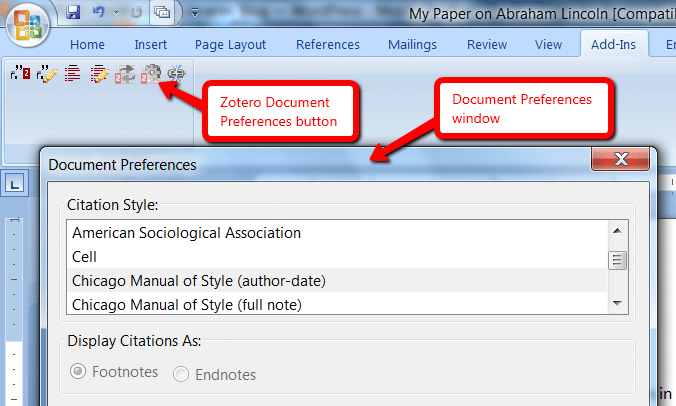This screenshot has width=676, height=406.
Task: Switch to the Home tab
Action: tap(88, 45)
